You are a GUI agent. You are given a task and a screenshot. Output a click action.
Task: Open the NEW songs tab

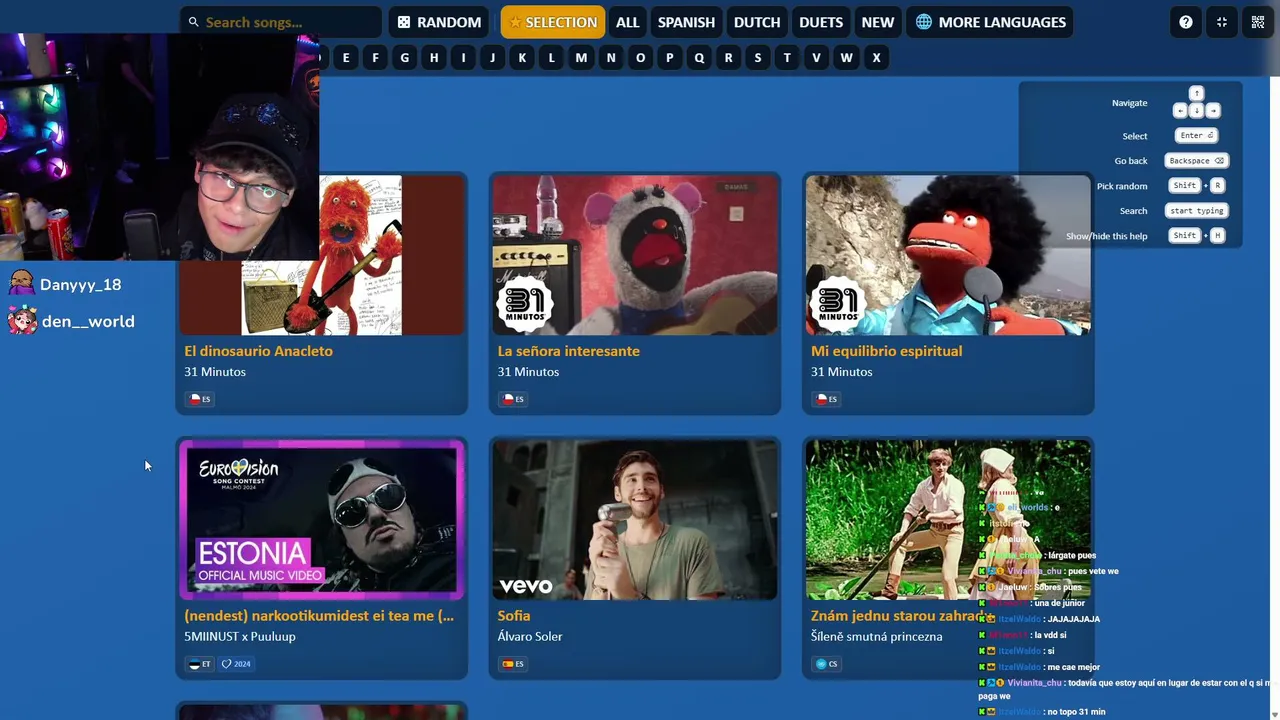[x=878, y=22]
